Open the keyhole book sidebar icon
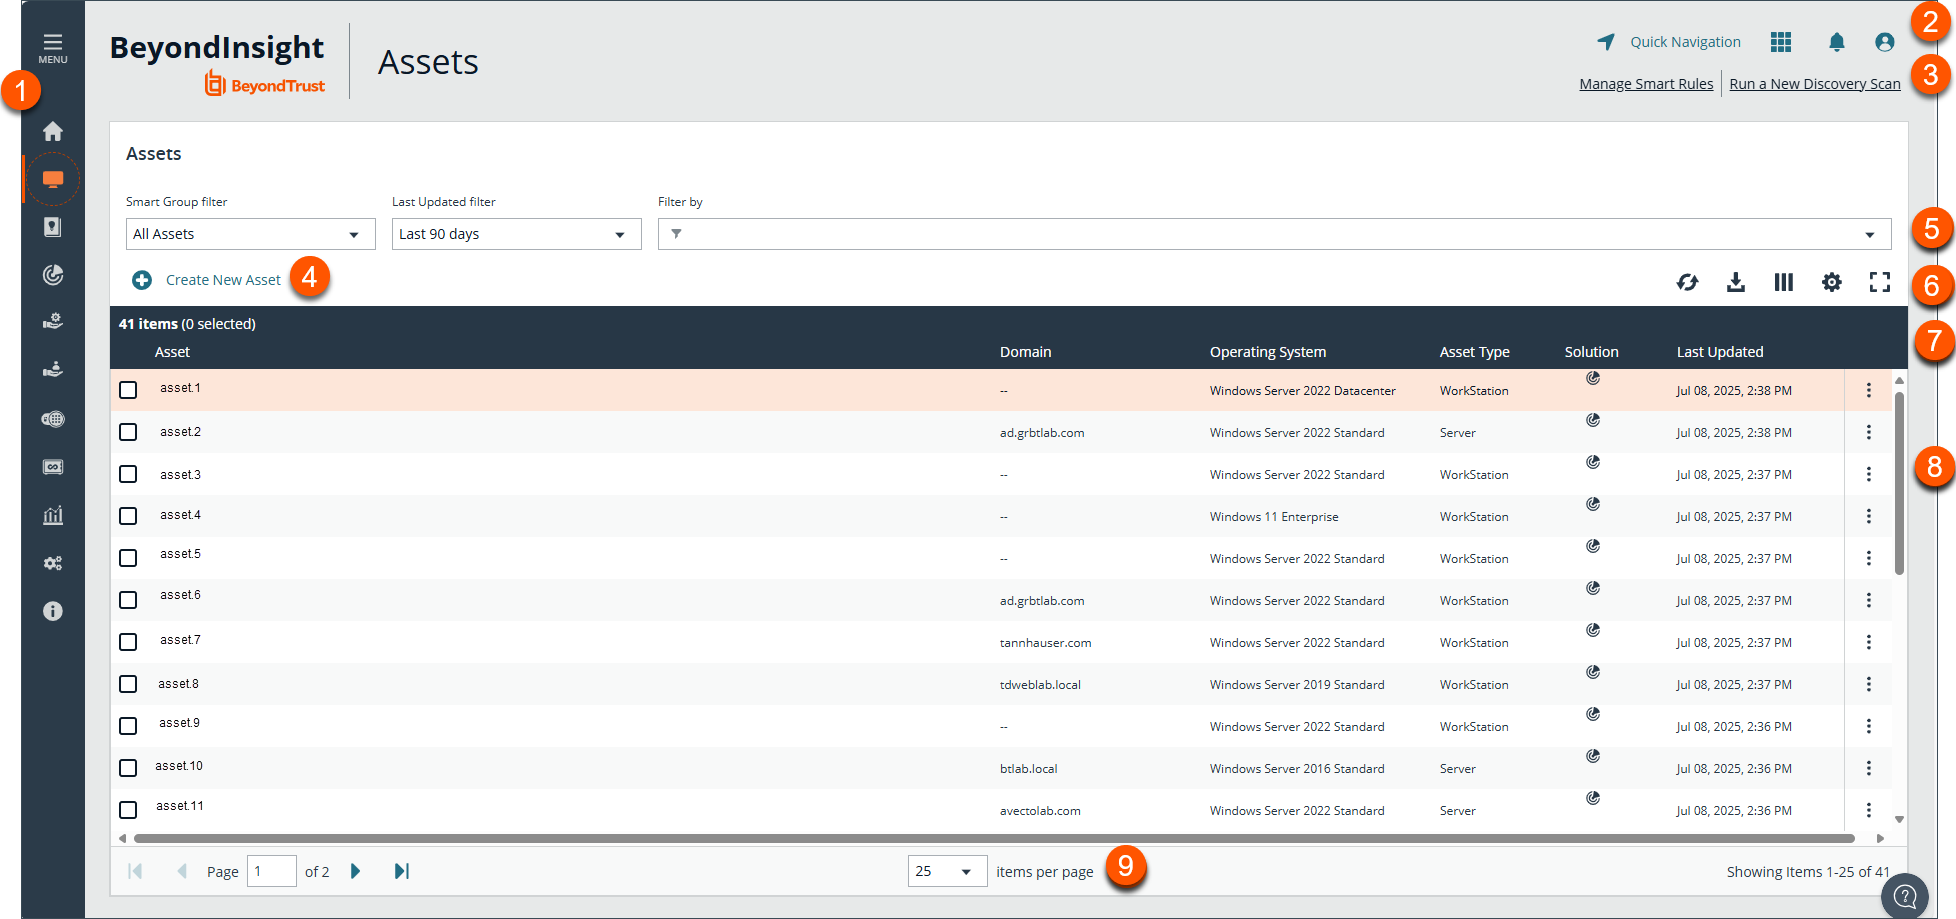Screen dimensions: 1956x919 pos(53,227)
